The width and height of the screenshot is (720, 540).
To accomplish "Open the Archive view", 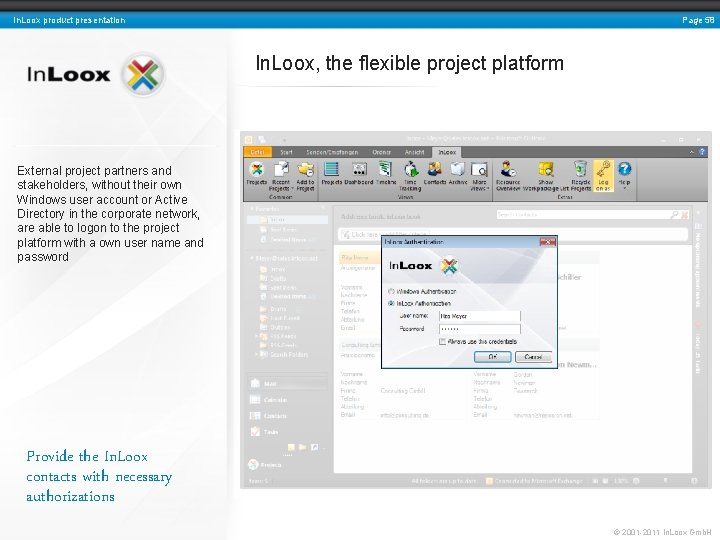I will pos(458,173).
